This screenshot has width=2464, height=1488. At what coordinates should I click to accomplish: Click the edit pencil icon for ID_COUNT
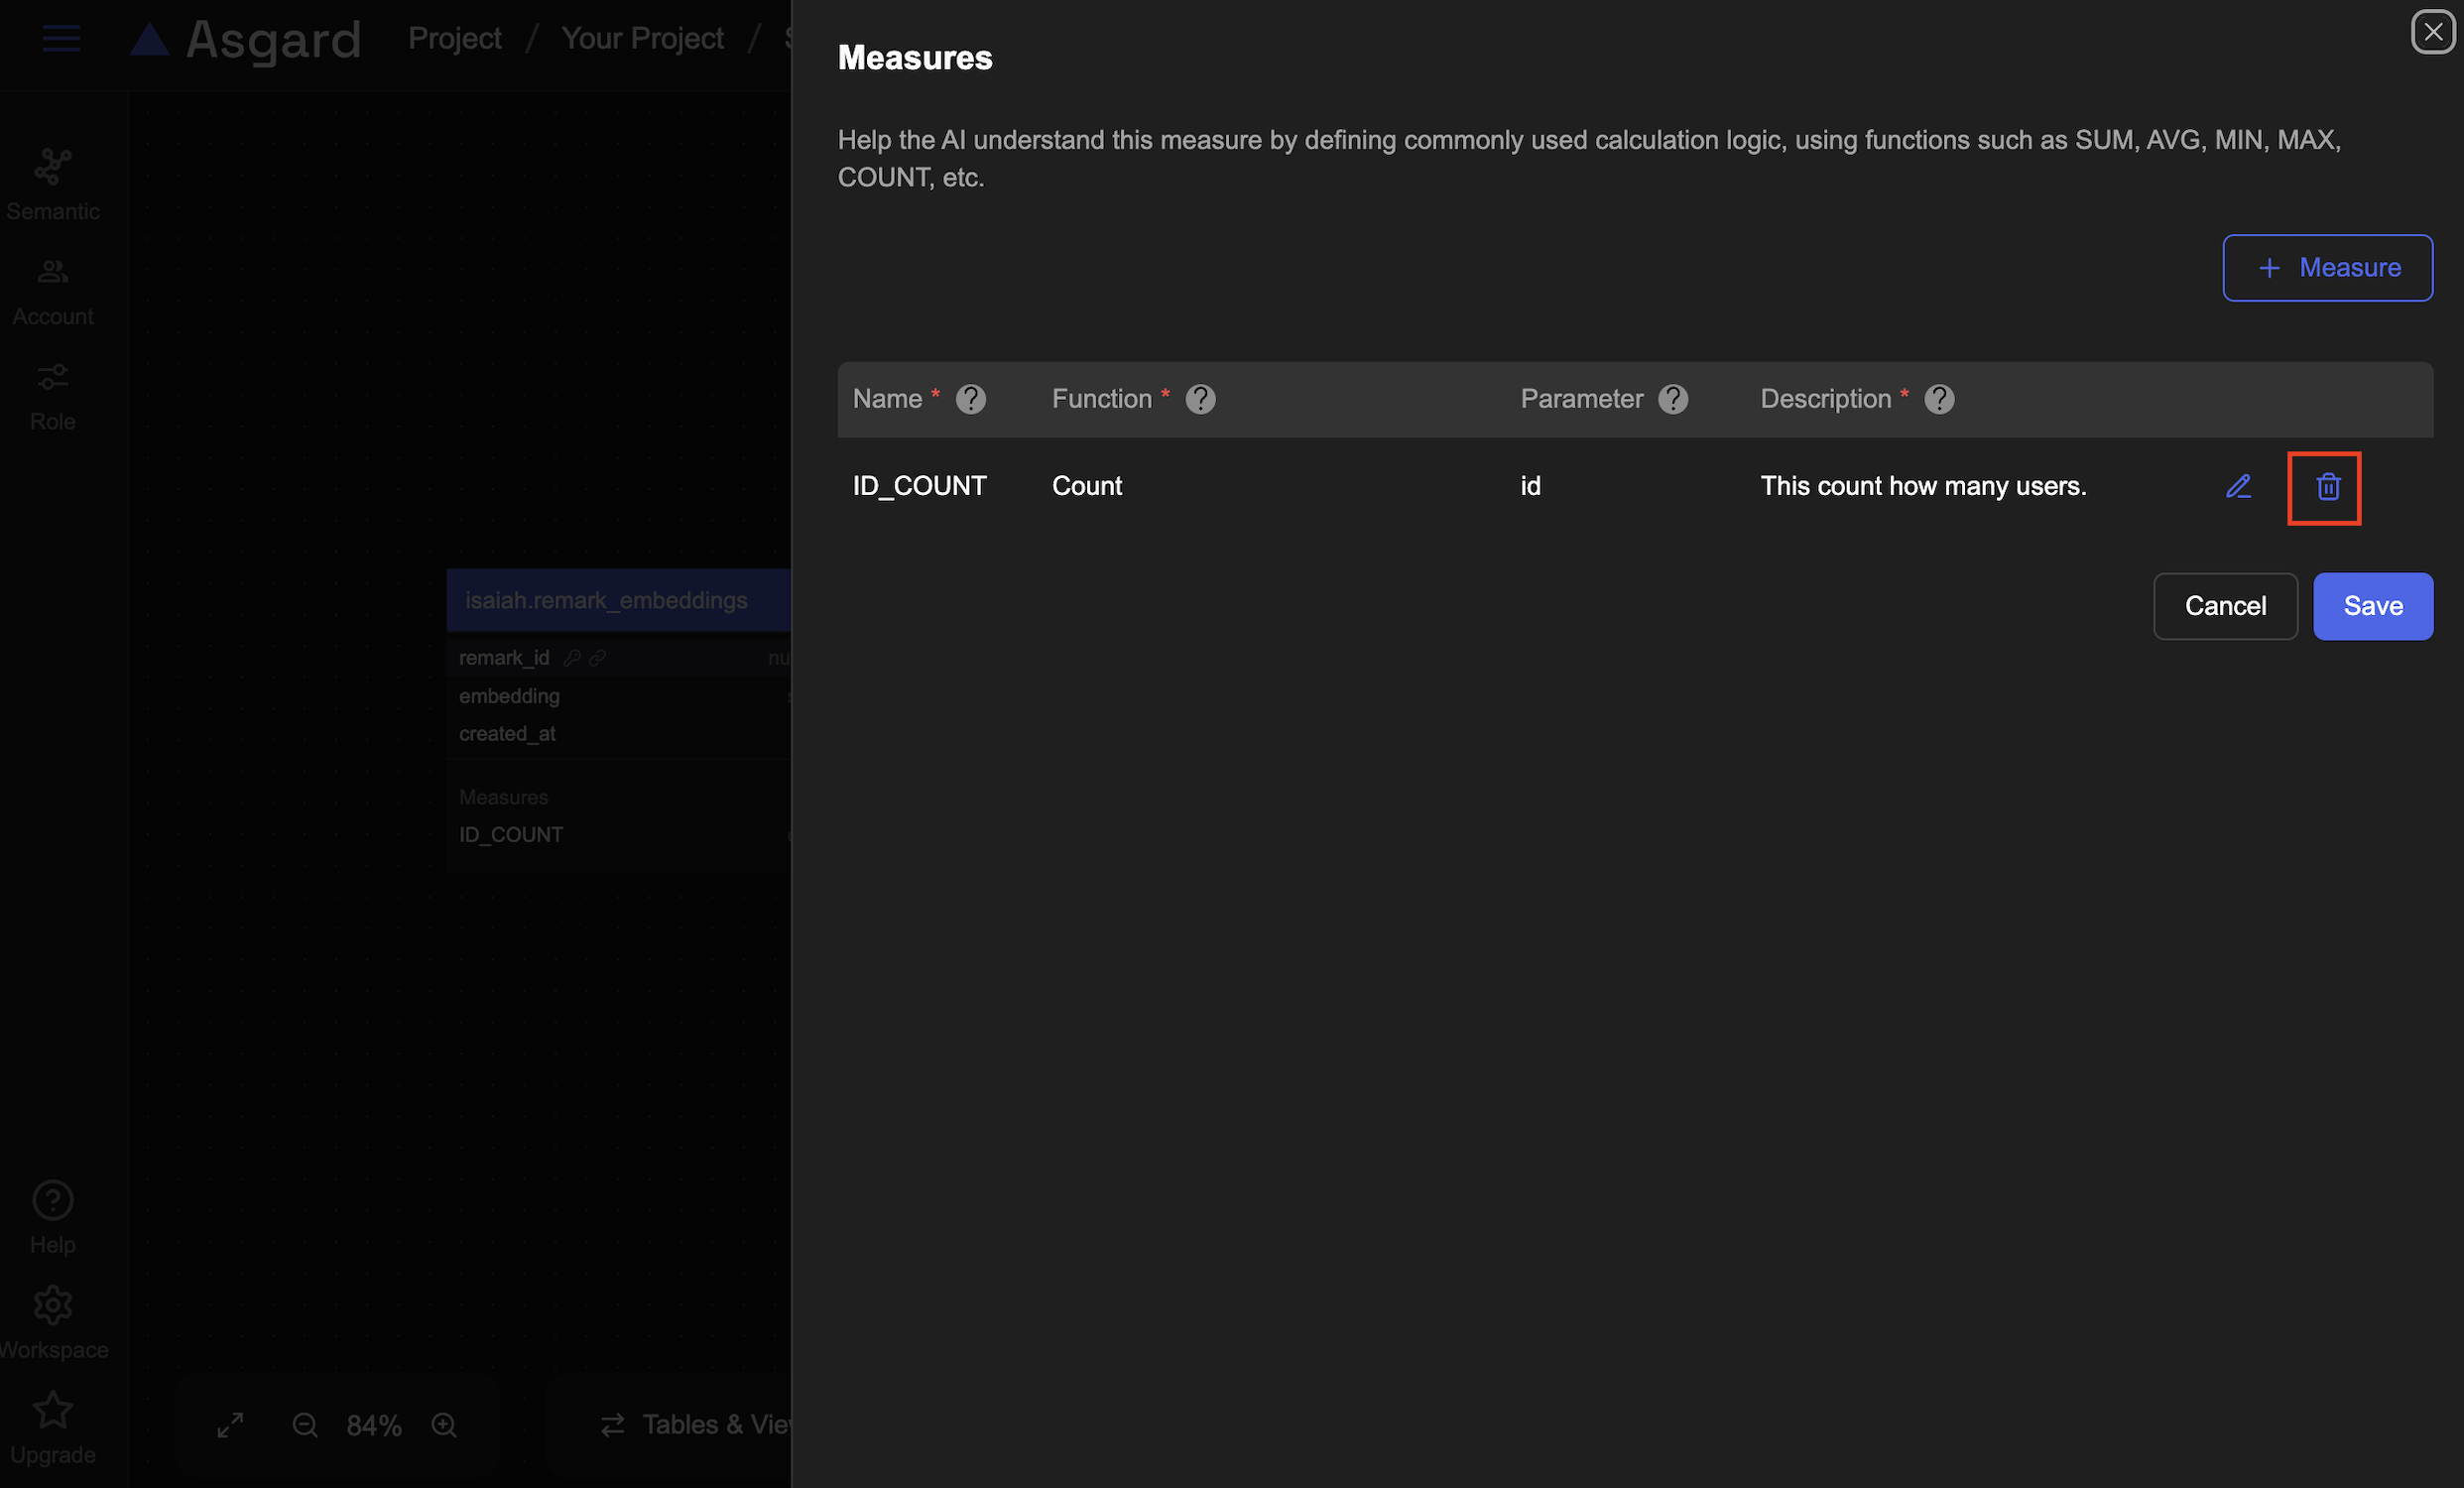(x=2238, y=486)
